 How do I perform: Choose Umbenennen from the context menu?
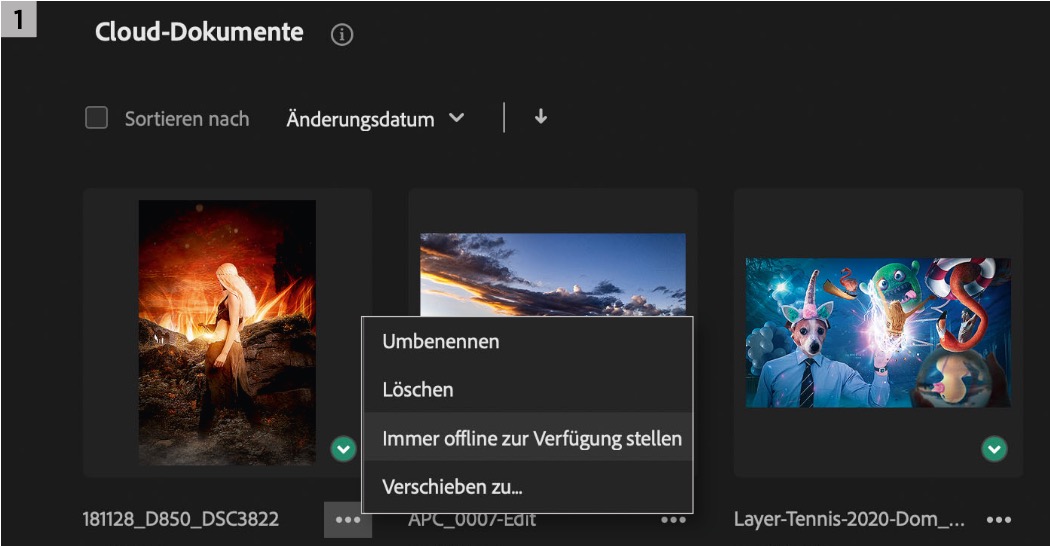tap(441, 342)
